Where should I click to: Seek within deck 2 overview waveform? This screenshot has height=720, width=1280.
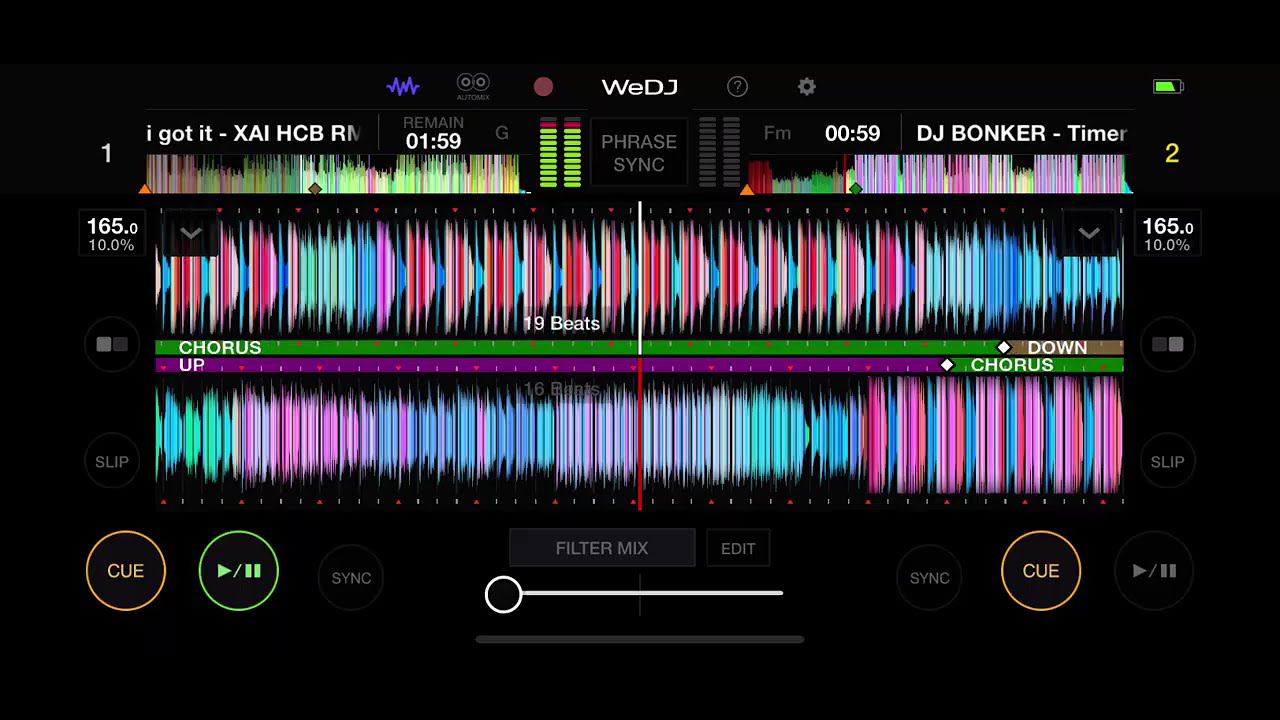(940, 174)
